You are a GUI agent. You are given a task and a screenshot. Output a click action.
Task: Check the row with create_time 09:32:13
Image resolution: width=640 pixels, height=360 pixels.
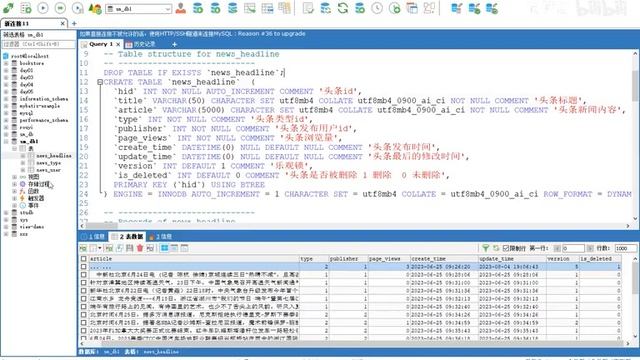pos(84,299)
